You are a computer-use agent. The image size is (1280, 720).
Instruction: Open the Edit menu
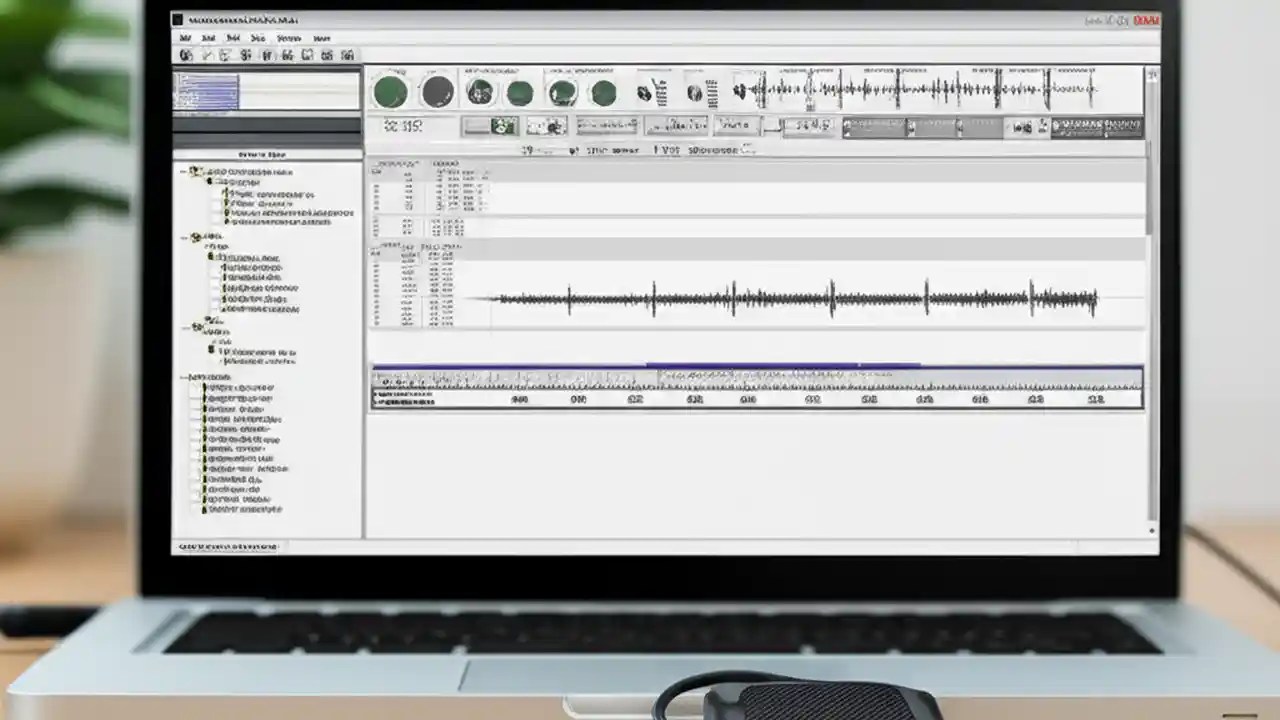click(x=208, y=38)
